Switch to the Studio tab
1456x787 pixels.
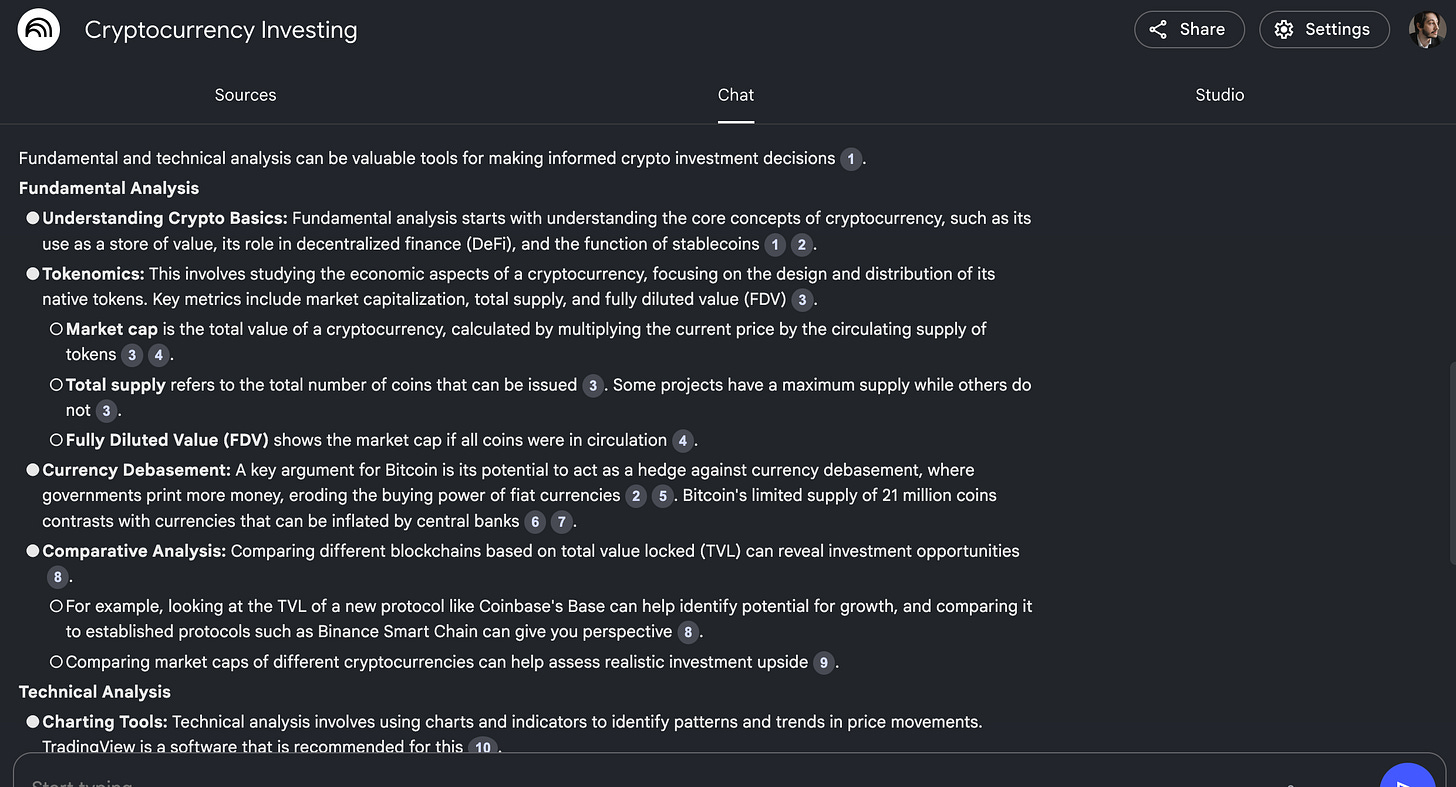click(x=1220, y=95)
